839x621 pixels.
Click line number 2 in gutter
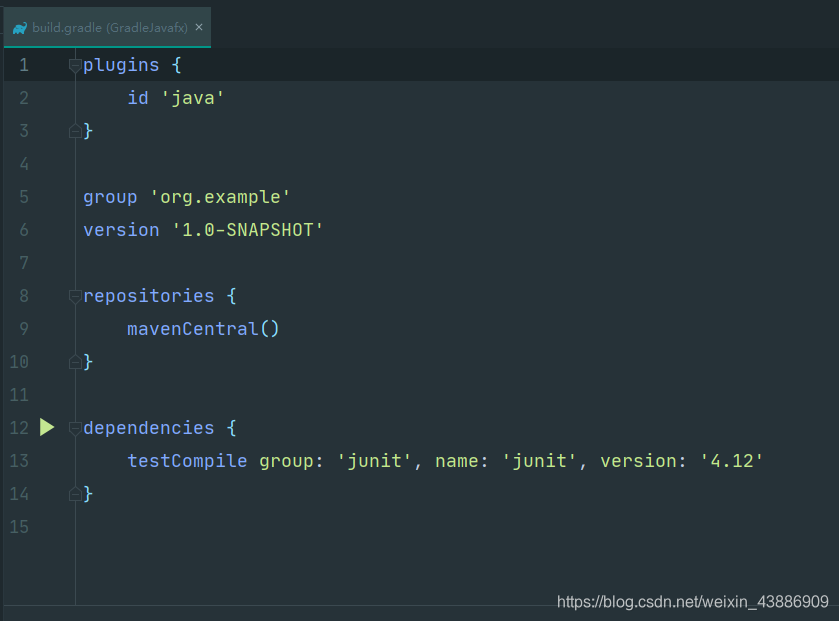pos(24,98)
